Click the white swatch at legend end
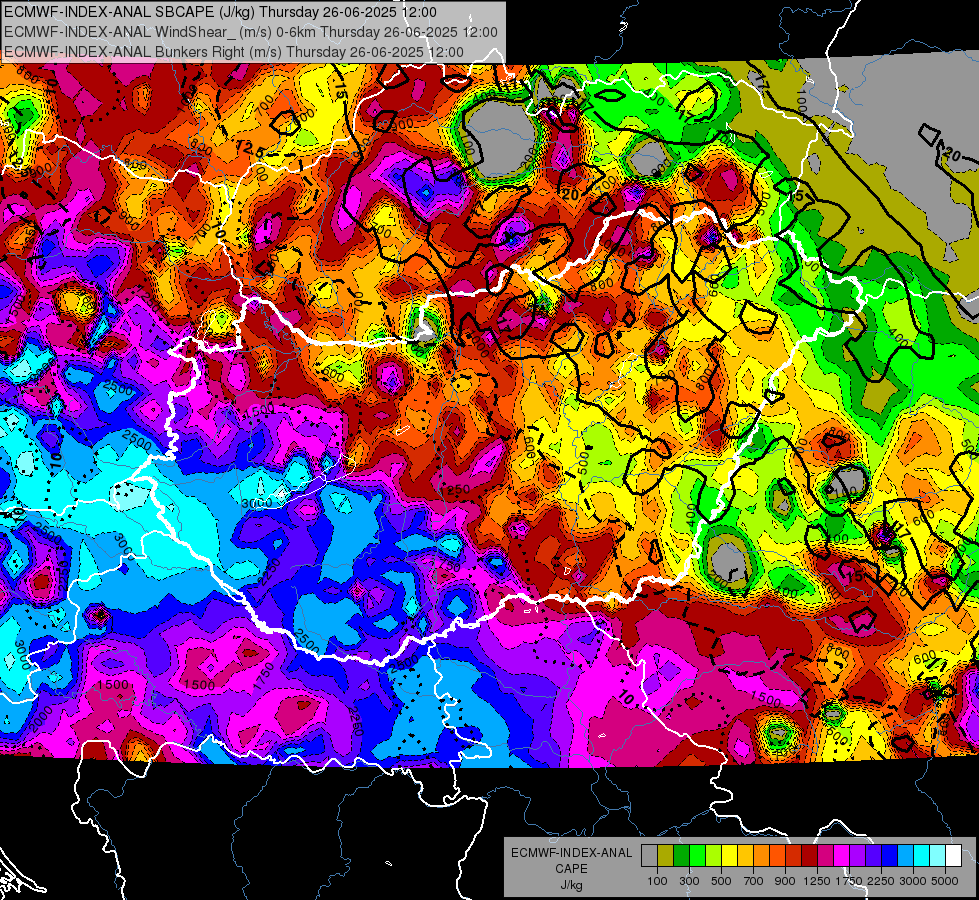 click(x=954, y=856)
